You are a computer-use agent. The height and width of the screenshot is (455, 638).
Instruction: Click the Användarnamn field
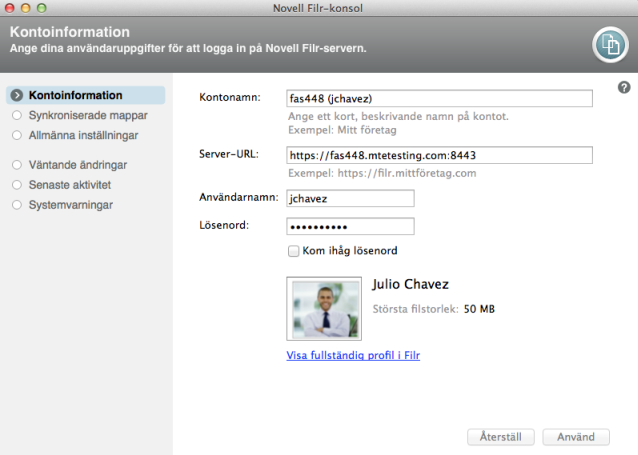point(350,198)
